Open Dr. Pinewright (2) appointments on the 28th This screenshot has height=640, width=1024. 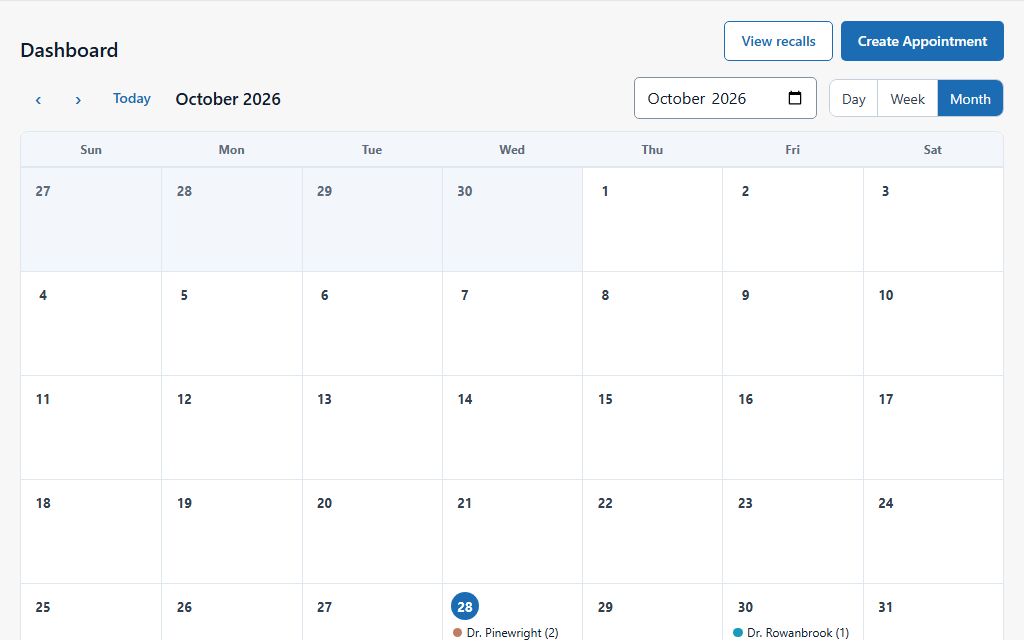pos(506,632)
